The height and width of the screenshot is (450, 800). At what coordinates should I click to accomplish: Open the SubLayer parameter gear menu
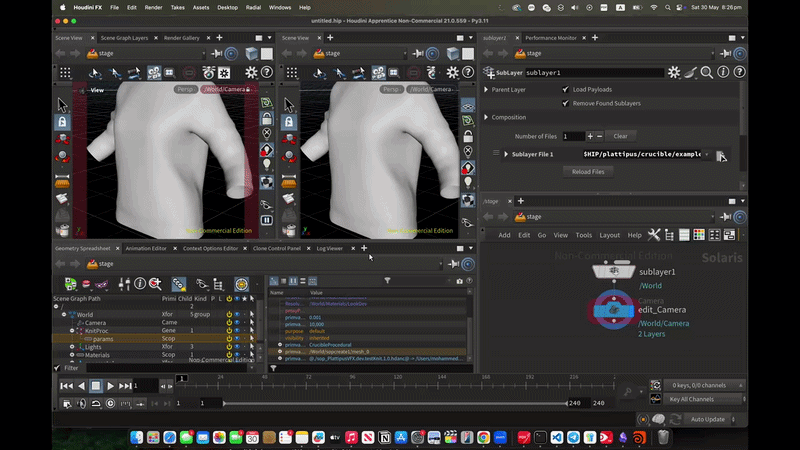[x=674, y=72]
